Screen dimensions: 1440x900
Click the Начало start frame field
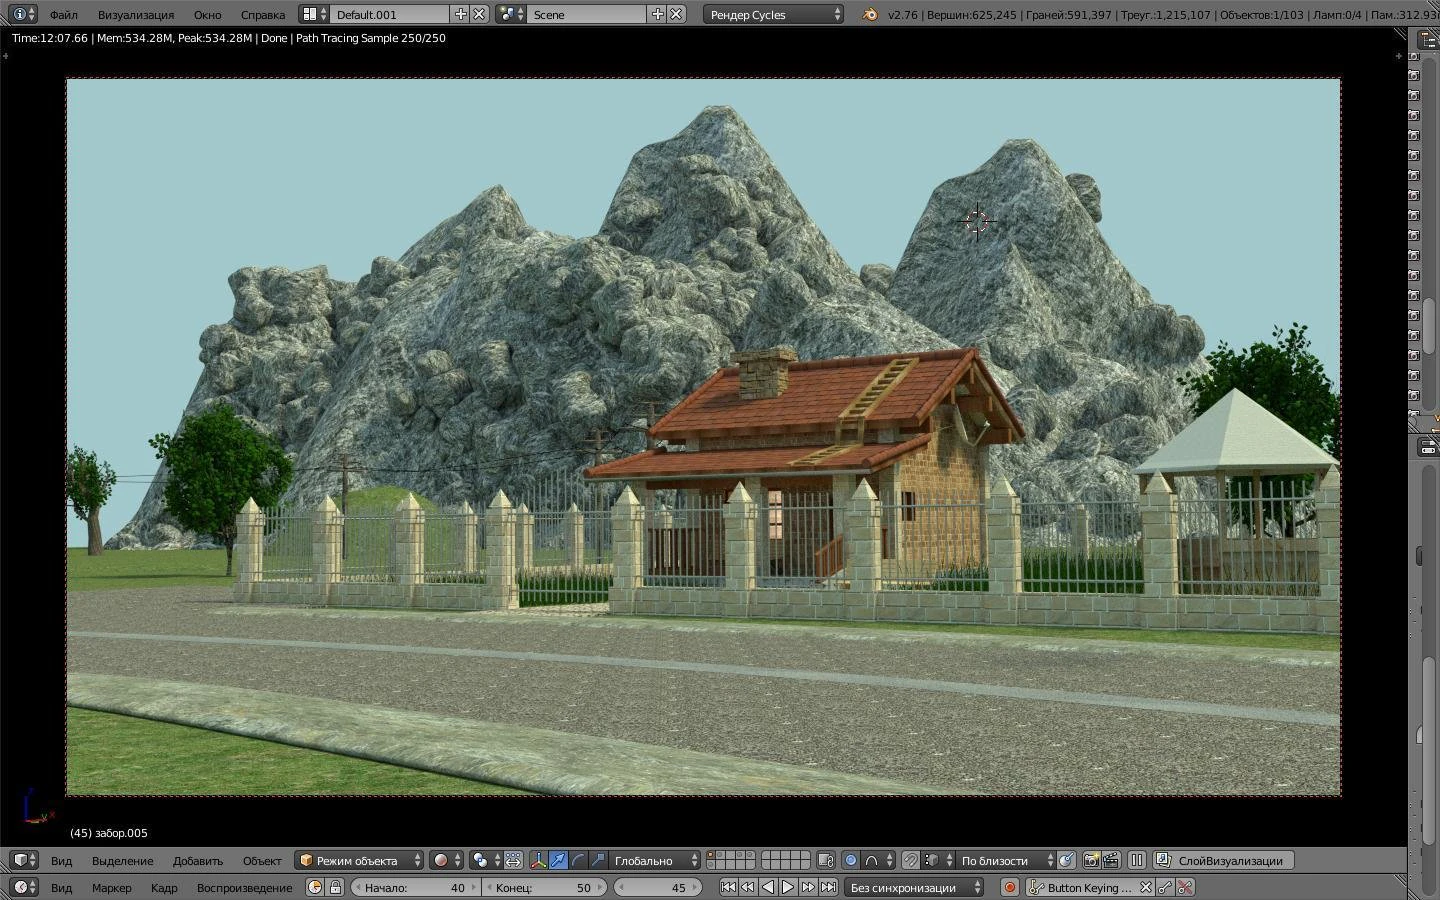coord(415,887)
